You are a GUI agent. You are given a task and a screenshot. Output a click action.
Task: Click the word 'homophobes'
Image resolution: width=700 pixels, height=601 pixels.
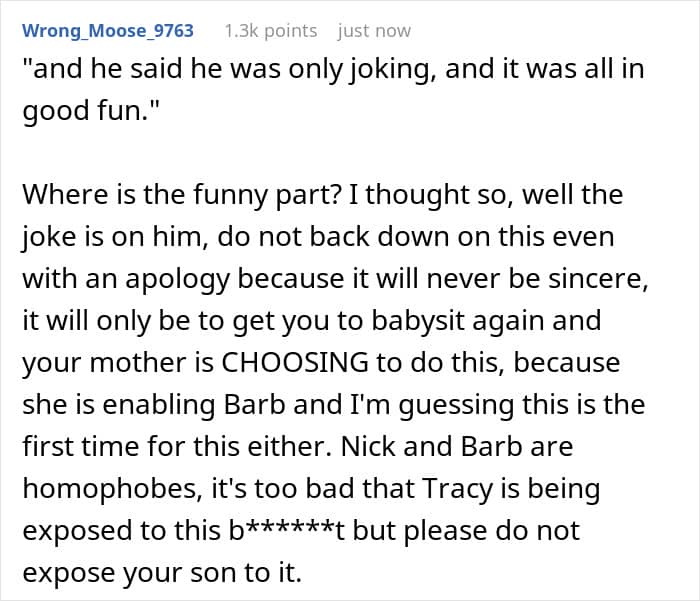pyautogui.click(x=110, y=488)
